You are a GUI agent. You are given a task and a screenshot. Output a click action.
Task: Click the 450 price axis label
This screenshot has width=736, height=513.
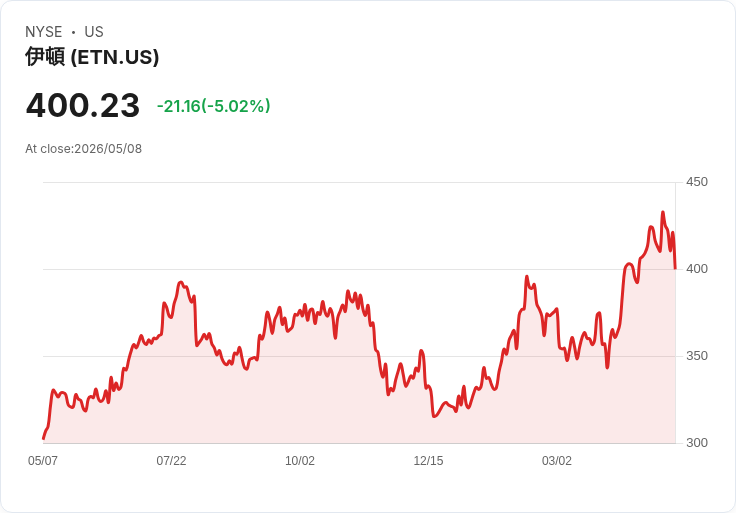point(697,182)
